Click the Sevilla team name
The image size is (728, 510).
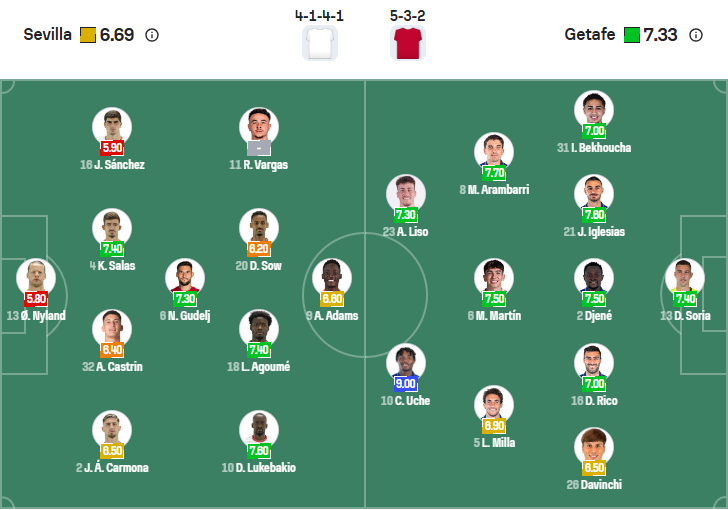(x=48, y=35)
